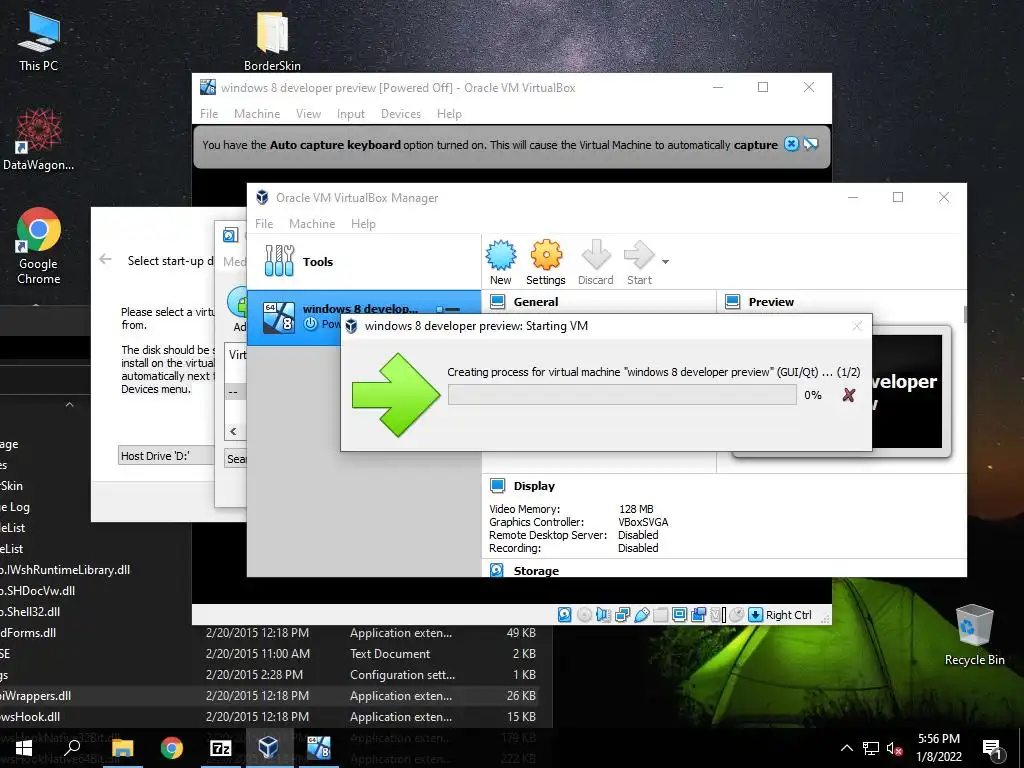This screenshot has height=768, width=1024.
Task: Open the Start button's dropdown arrow
Action: pyautogui.click(x=665, y=262)
